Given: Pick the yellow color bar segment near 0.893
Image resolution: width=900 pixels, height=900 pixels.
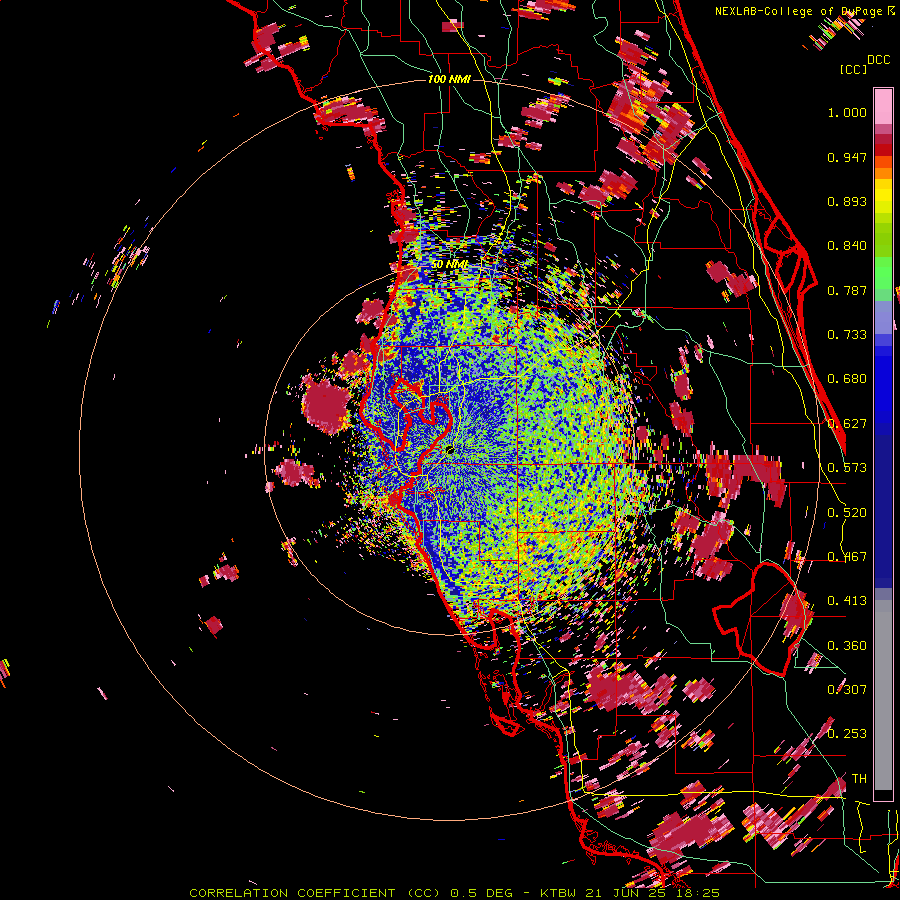Looking at the screenshot, I should coord(883,196).
